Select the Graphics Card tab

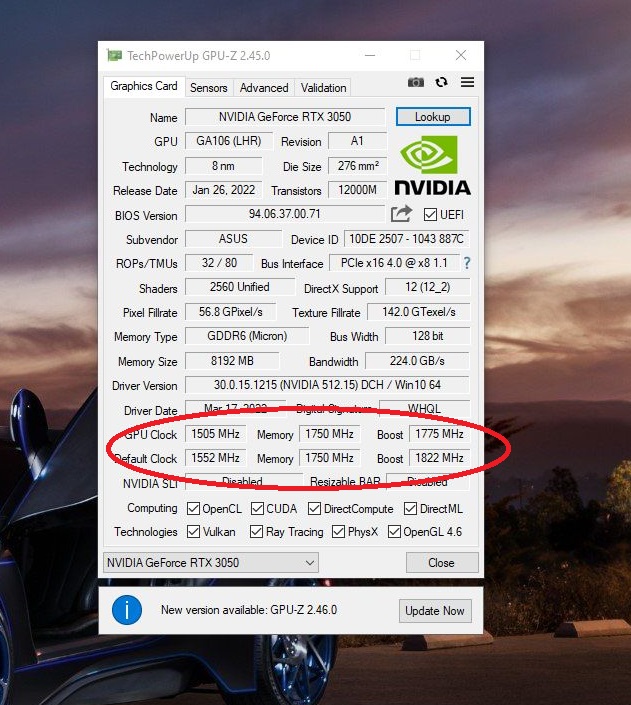(x=144, y=86)
